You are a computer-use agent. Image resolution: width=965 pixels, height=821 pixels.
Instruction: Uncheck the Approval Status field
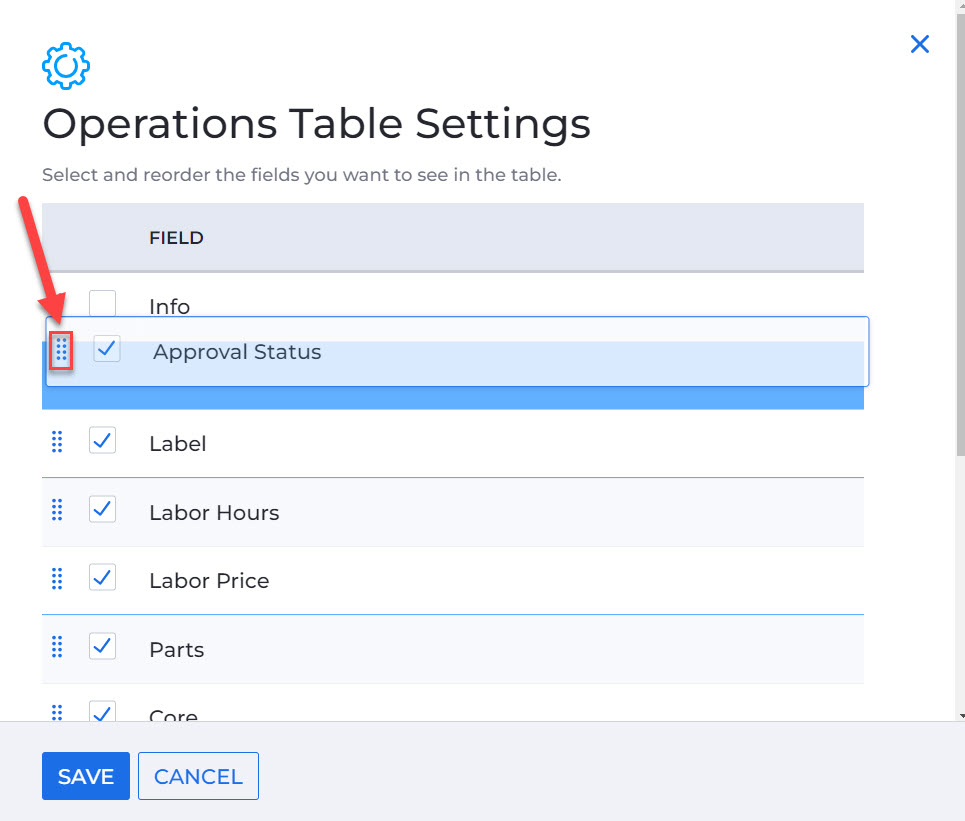106,349
